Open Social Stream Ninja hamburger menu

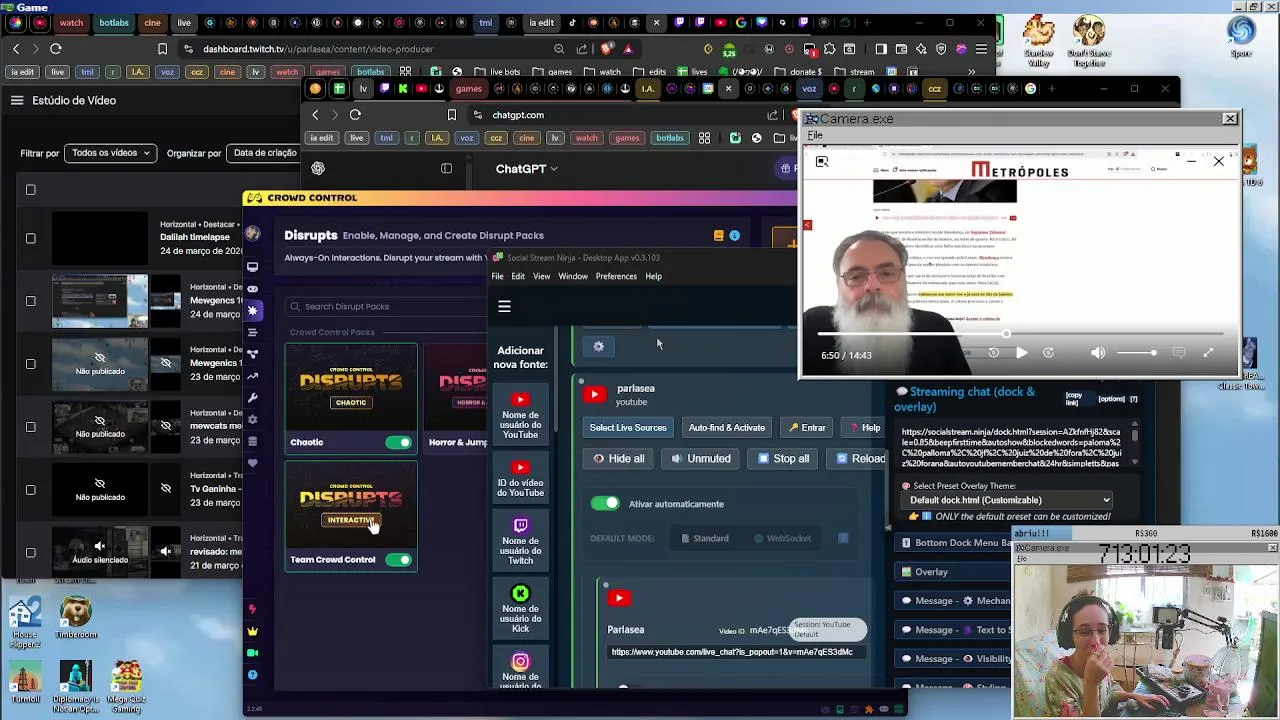point(504,307)
